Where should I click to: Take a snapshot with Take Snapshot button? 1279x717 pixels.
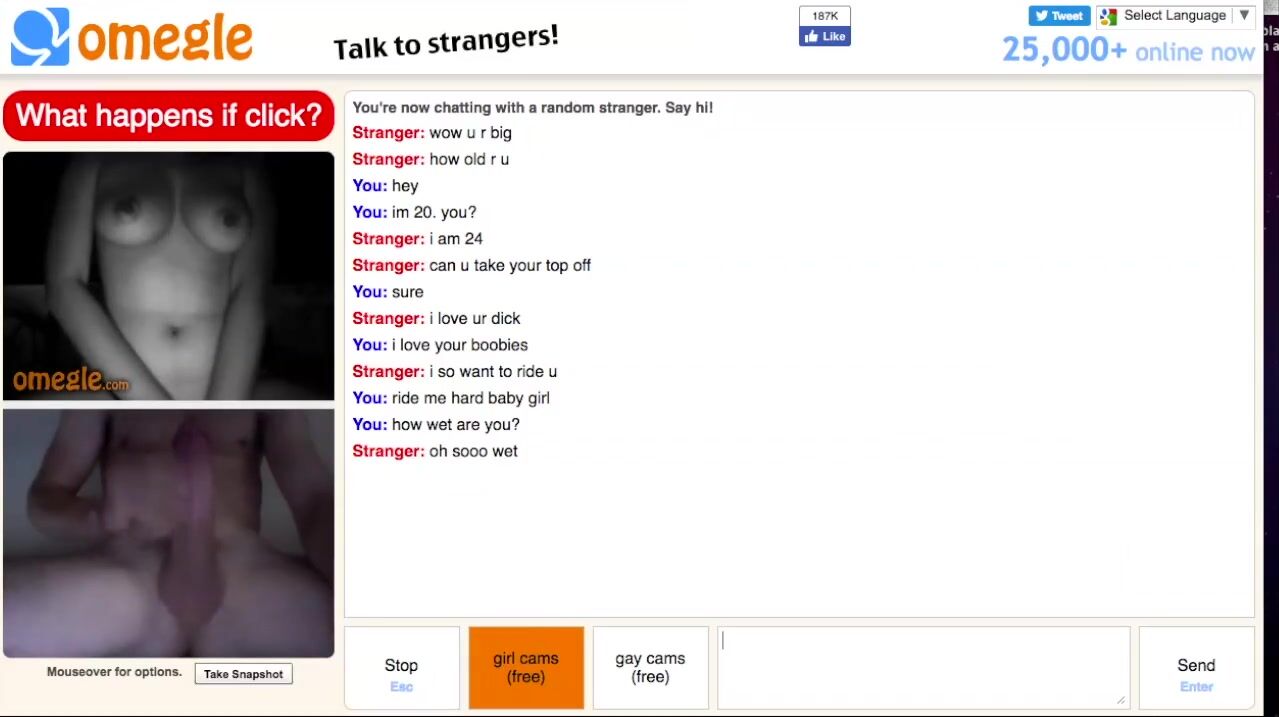[x=244, y=674]
